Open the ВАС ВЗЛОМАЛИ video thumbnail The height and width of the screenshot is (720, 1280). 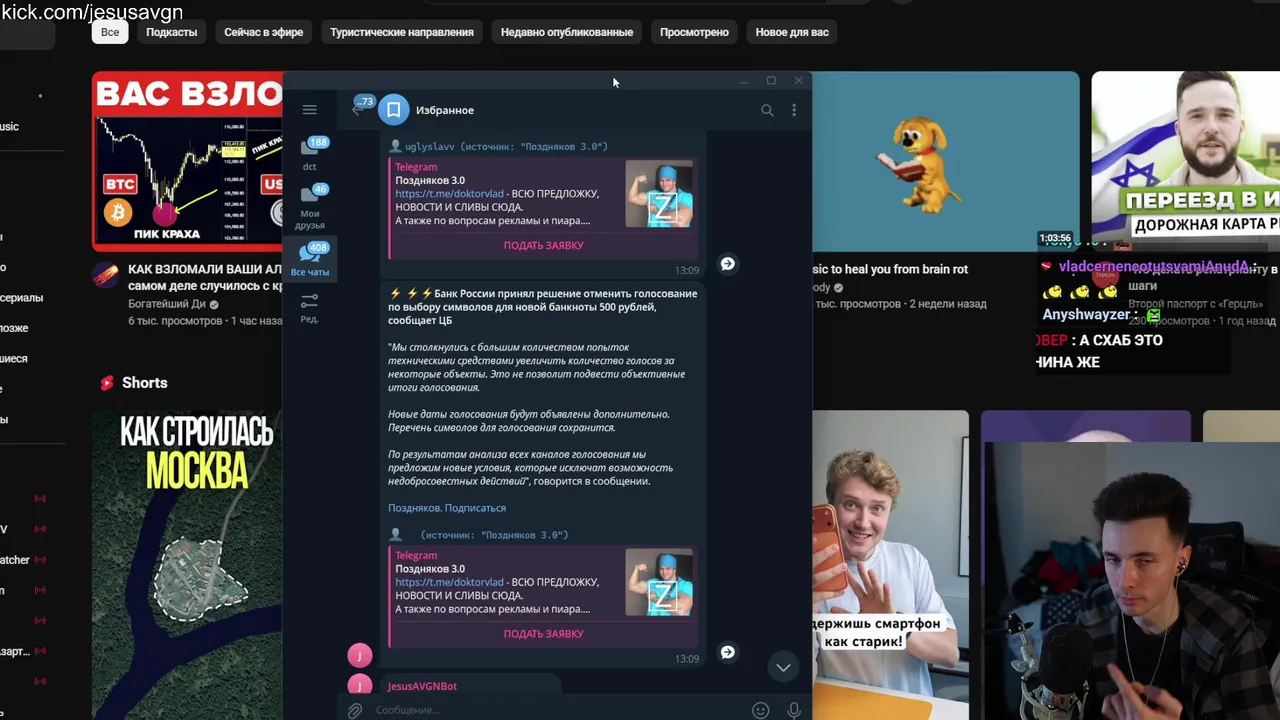pos(187,160)
